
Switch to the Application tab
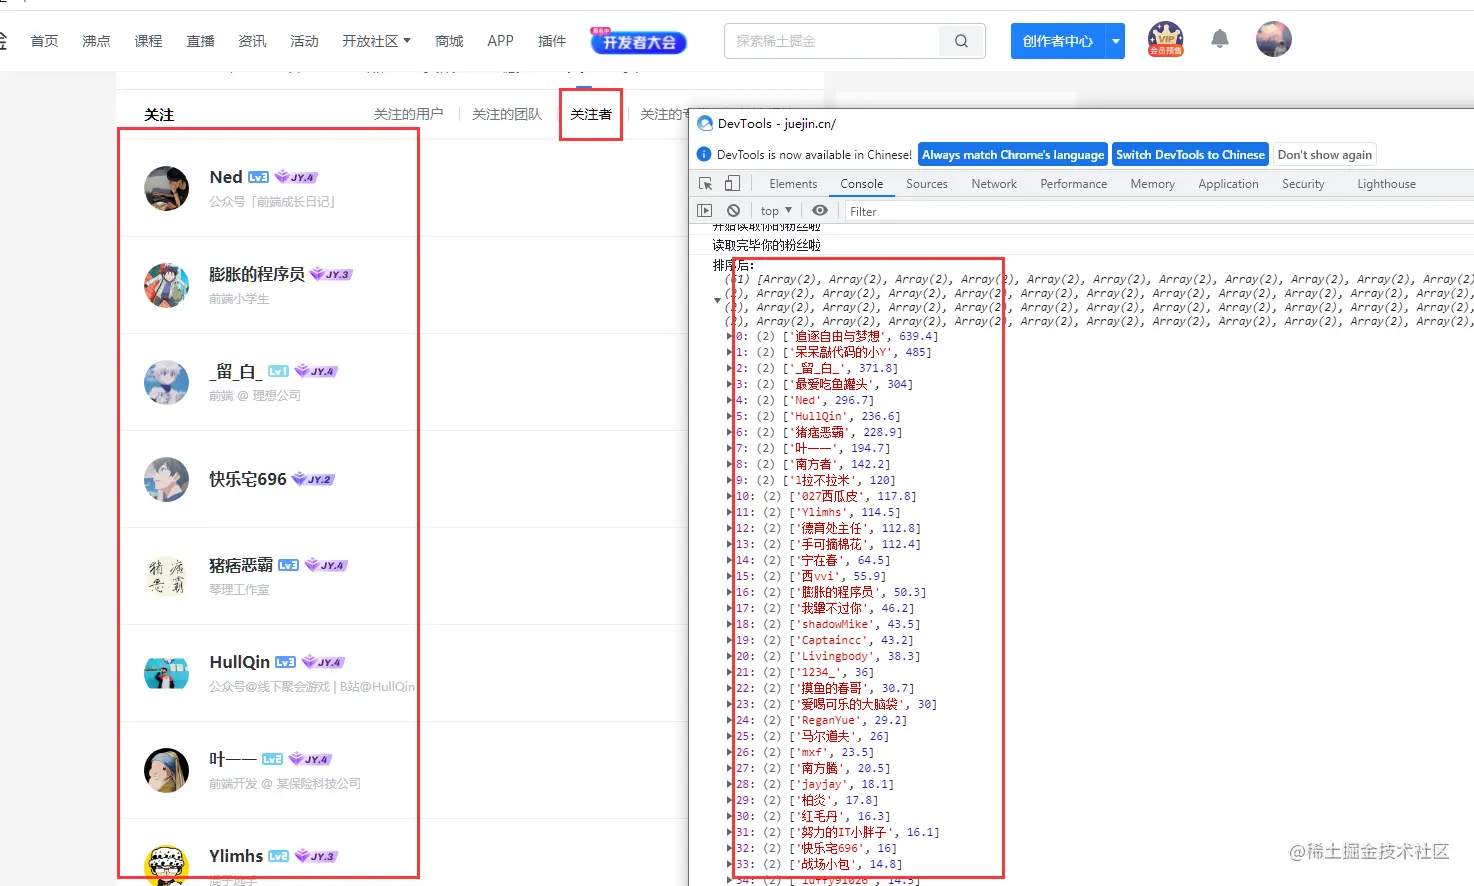click(1228, 184)
